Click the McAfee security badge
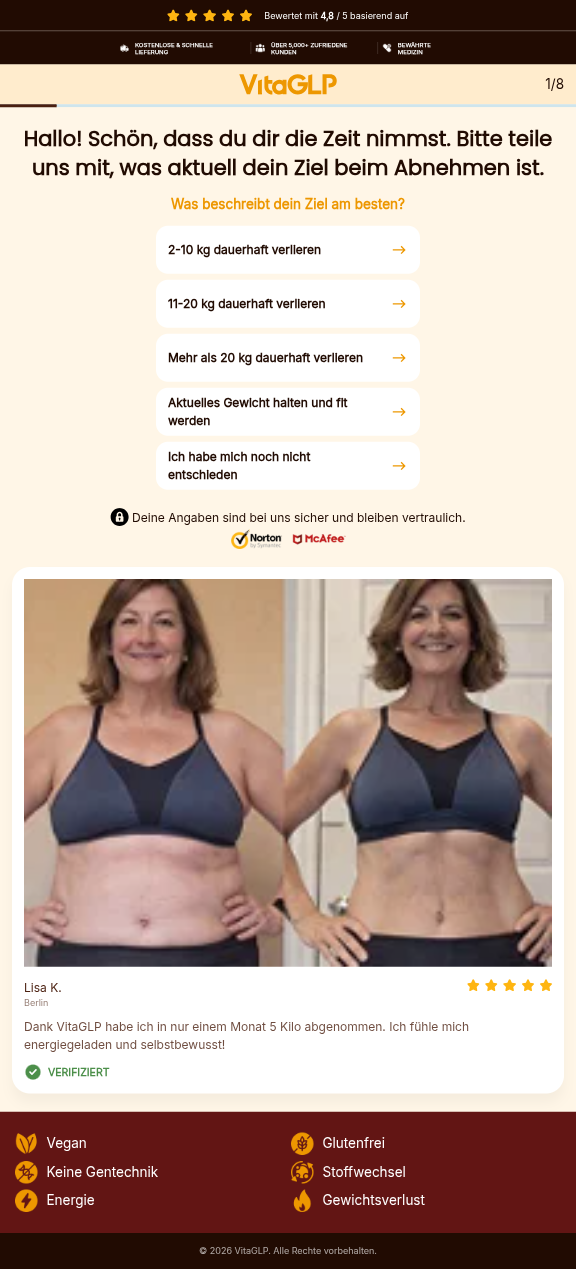 318,539
